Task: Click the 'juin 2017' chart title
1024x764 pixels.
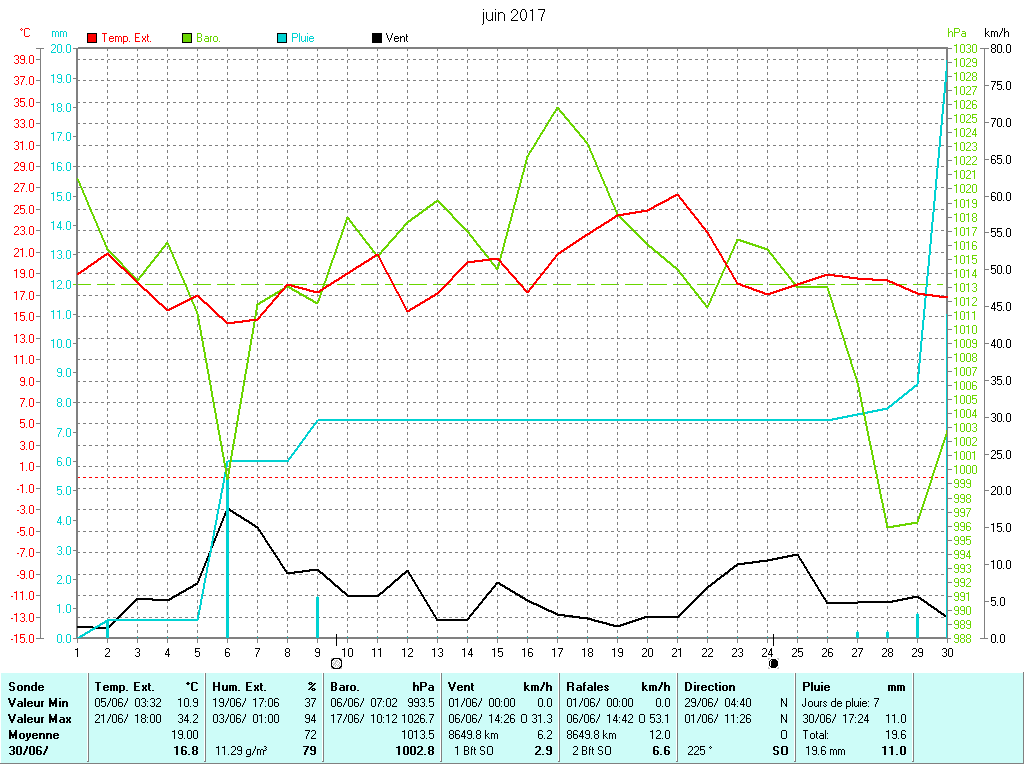Action: 512,16
